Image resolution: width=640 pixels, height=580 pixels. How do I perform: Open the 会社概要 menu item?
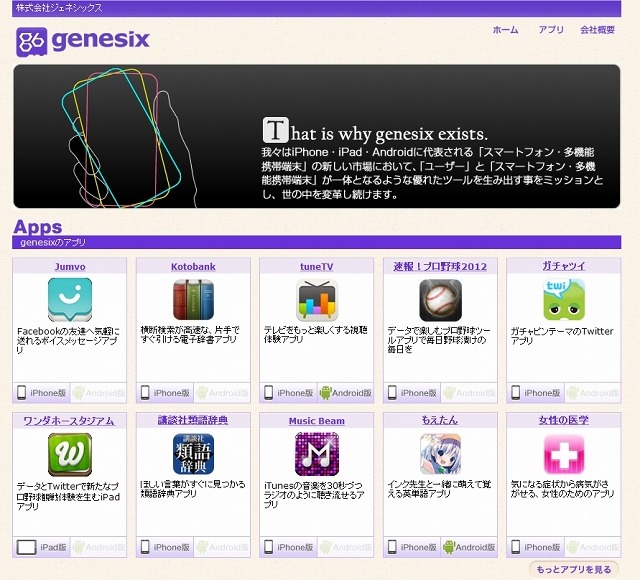[x=598, y=30]
